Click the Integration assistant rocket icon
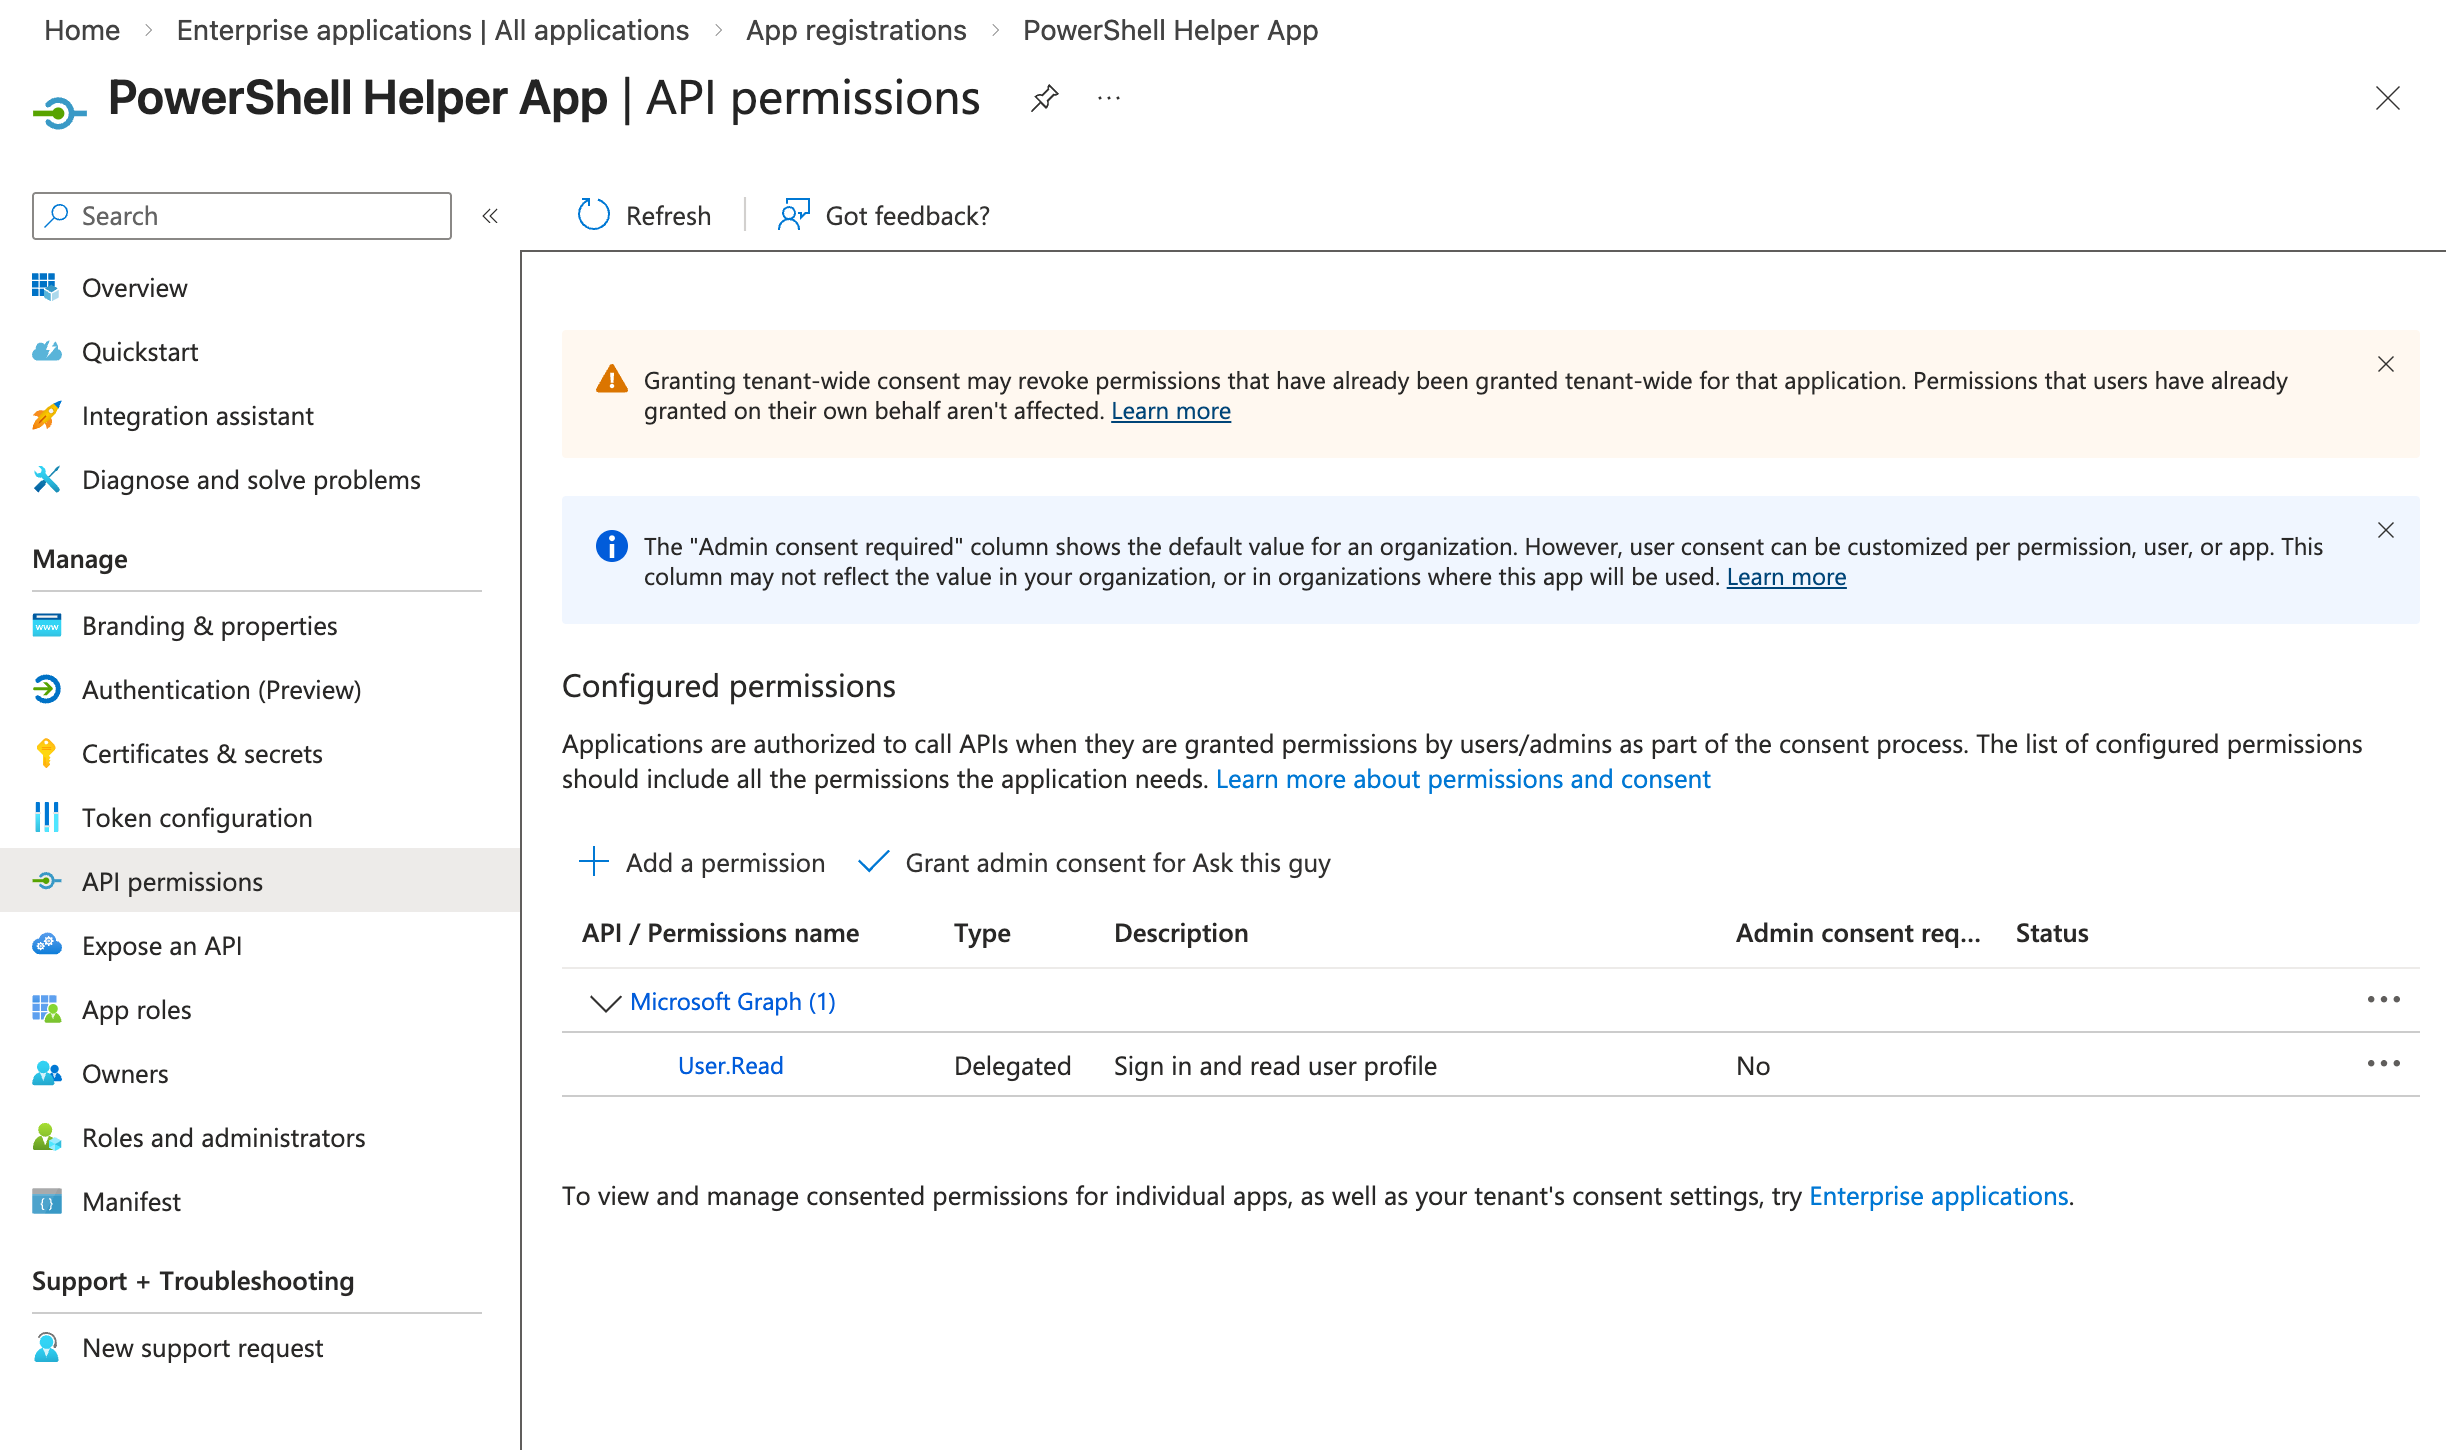The height and width of the screenshot is (1450, 2446). (x=46, y=415)
